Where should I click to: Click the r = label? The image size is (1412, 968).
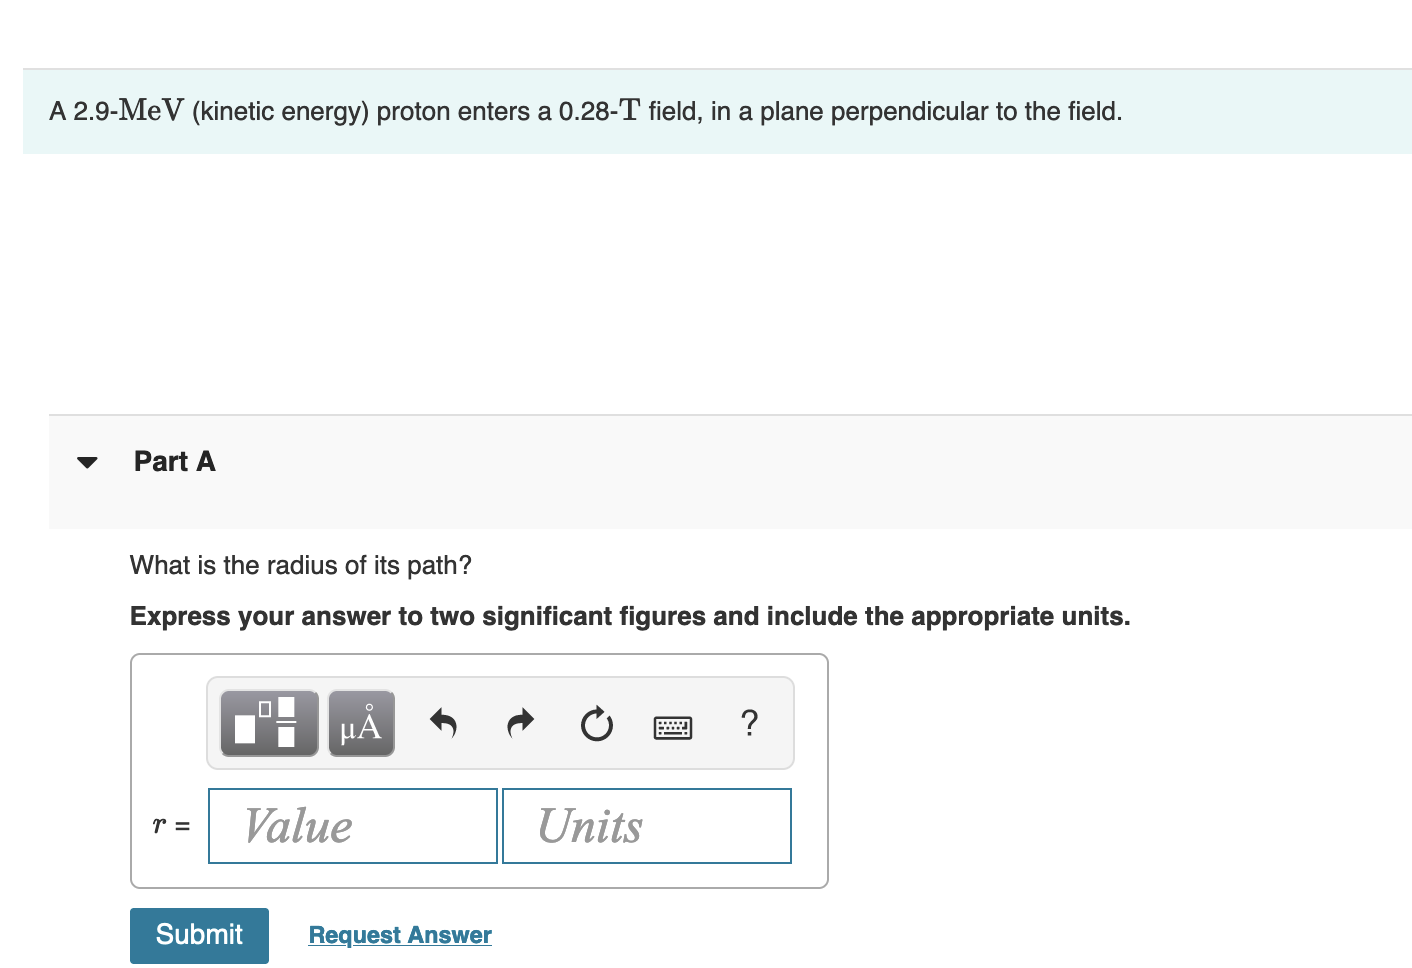click(169, 825)
